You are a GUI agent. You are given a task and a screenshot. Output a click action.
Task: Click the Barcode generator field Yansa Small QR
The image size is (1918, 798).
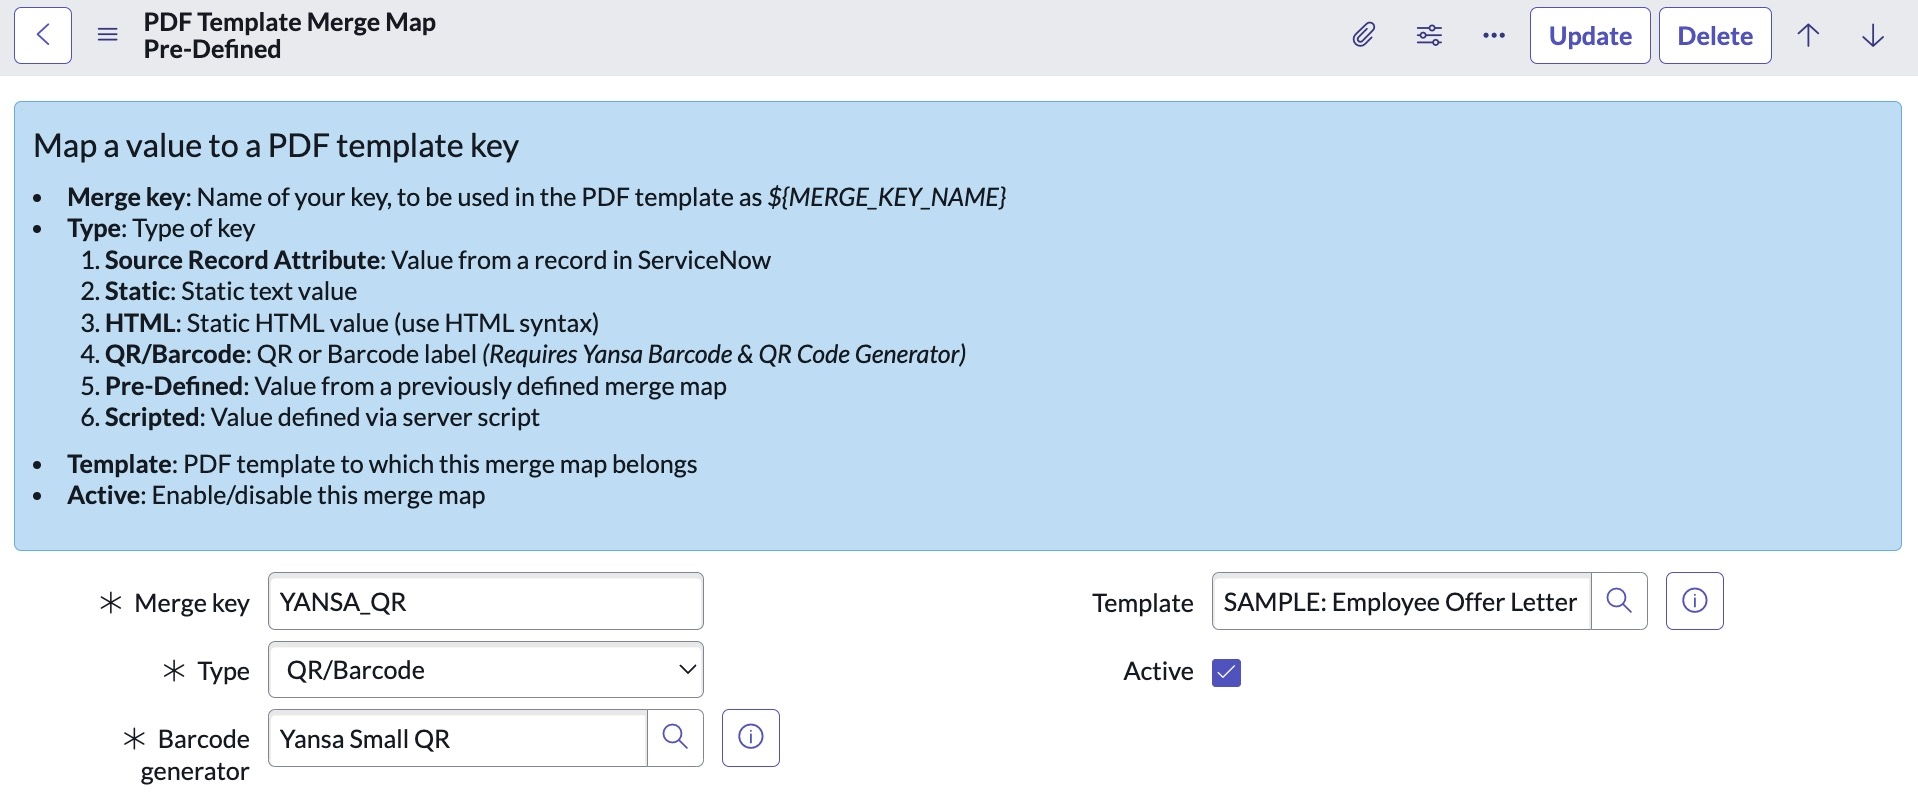[x=458, y=739]
